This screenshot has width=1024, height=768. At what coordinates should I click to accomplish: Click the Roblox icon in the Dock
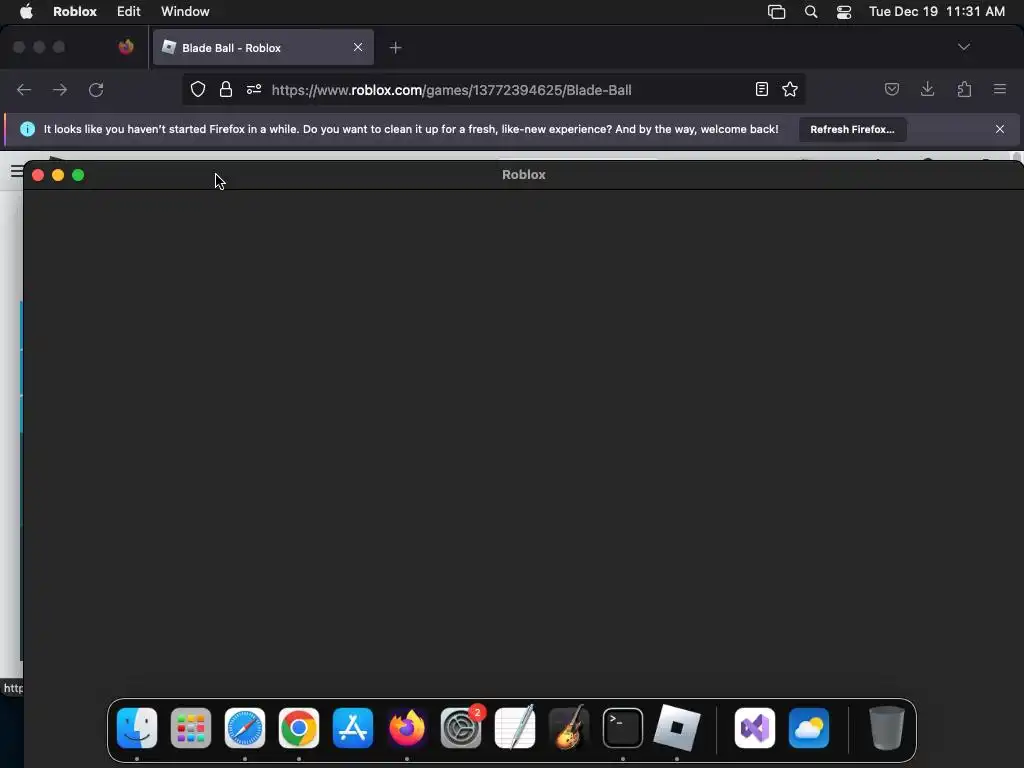(x=677, y=728)
